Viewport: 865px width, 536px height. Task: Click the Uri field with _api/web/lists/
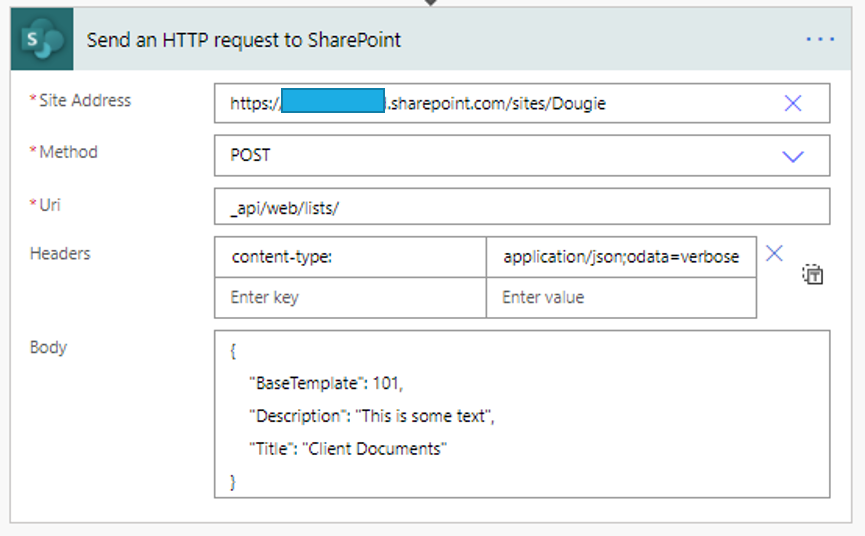521,207
